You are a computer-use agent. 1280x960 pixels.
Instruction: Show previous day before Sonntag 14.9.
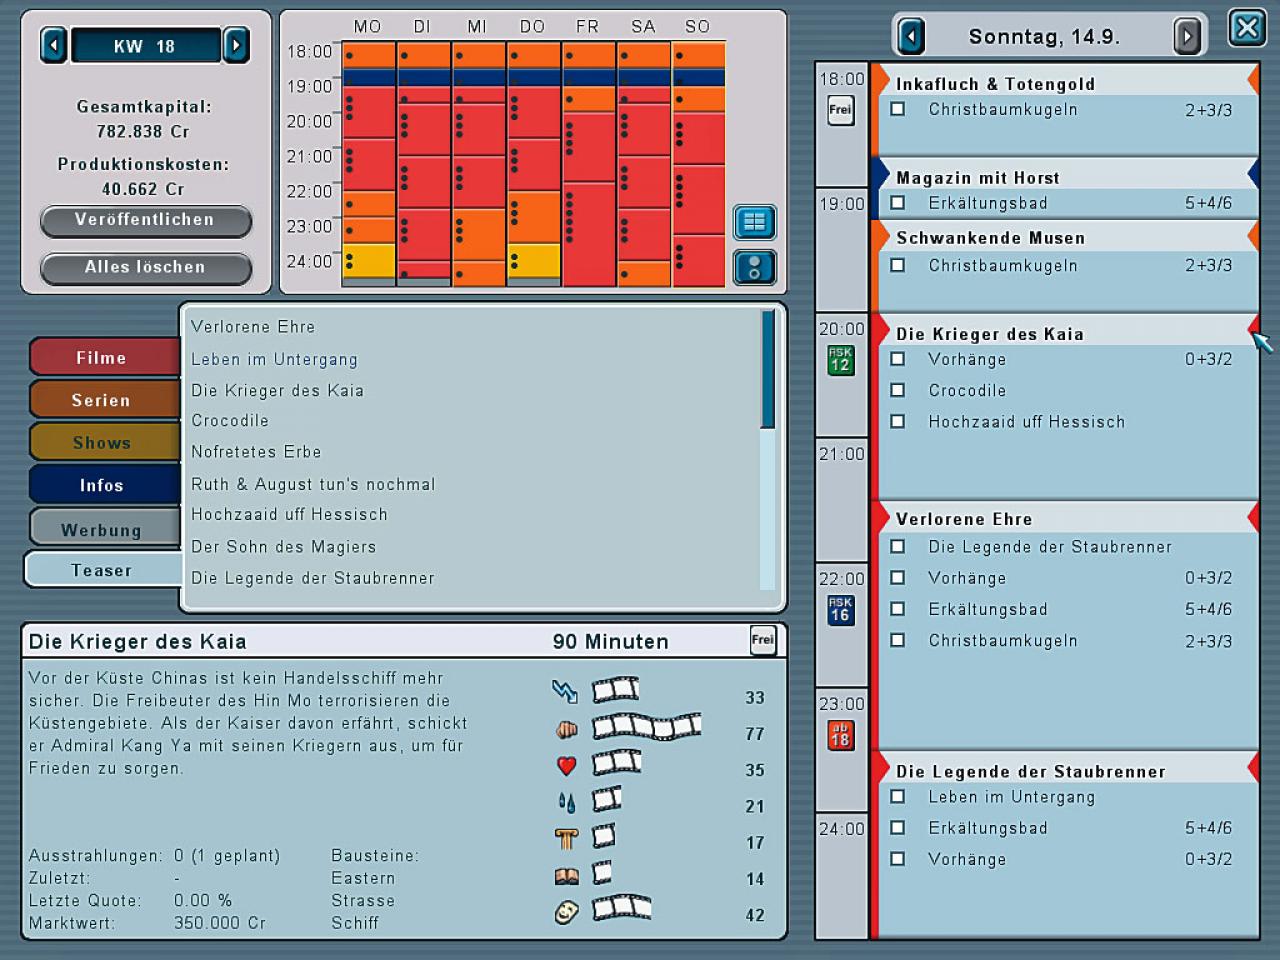(910, 37)
